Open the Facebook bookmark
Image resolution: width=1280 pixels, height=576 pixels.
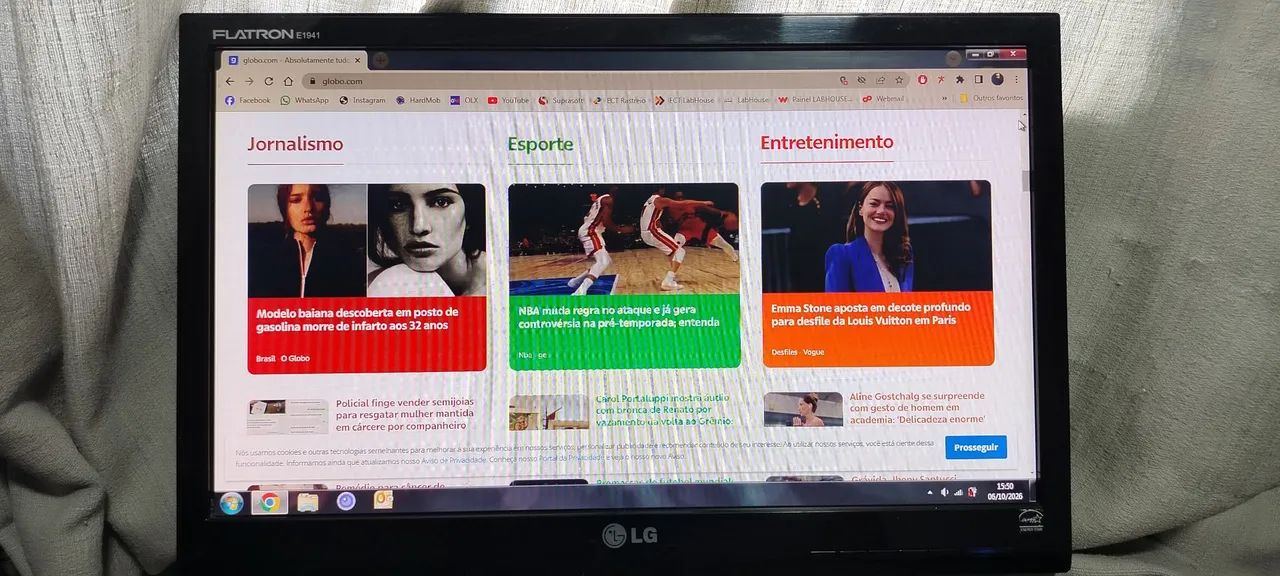(248, 100)
